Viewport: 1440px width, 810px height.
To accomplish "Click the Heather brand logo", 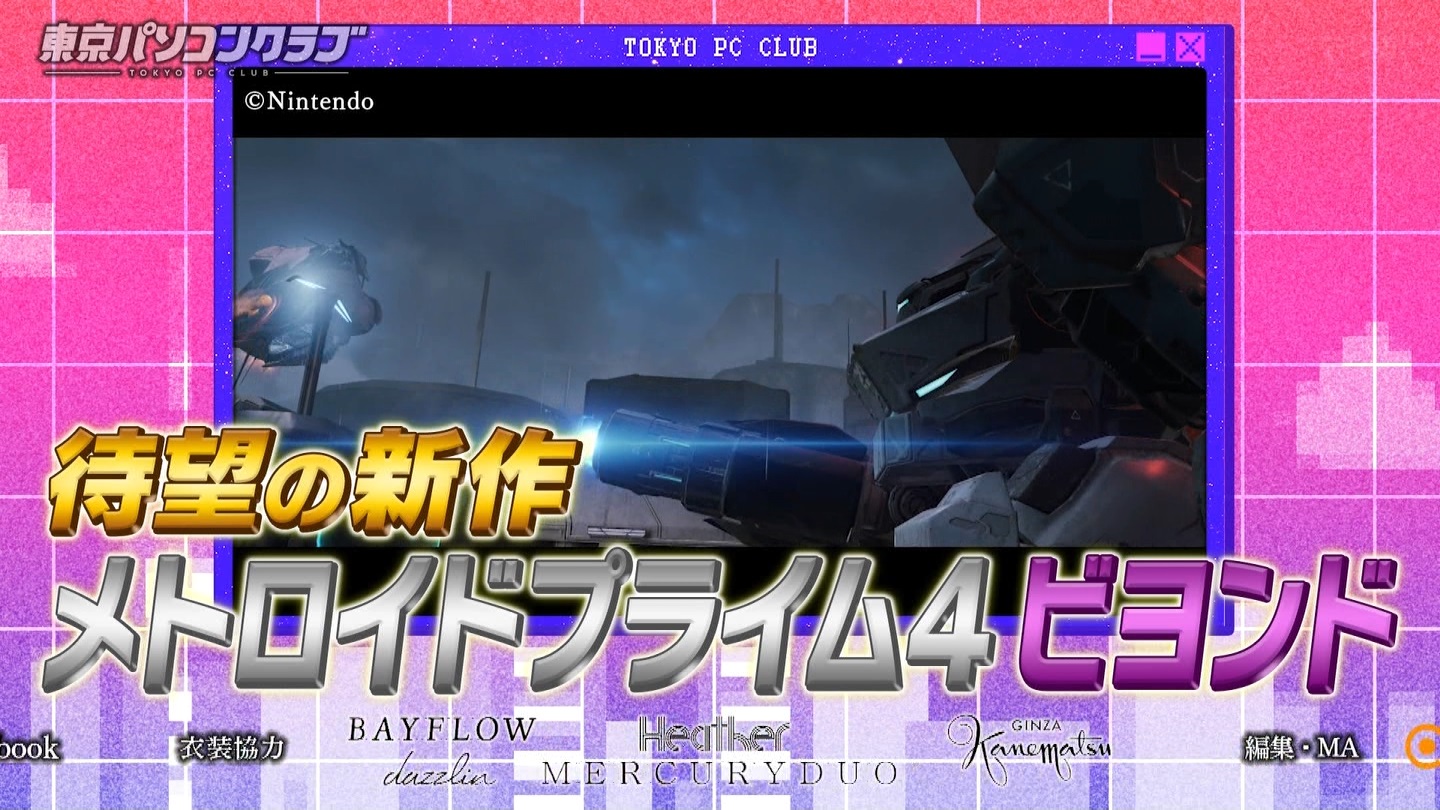I will [713, 735].
